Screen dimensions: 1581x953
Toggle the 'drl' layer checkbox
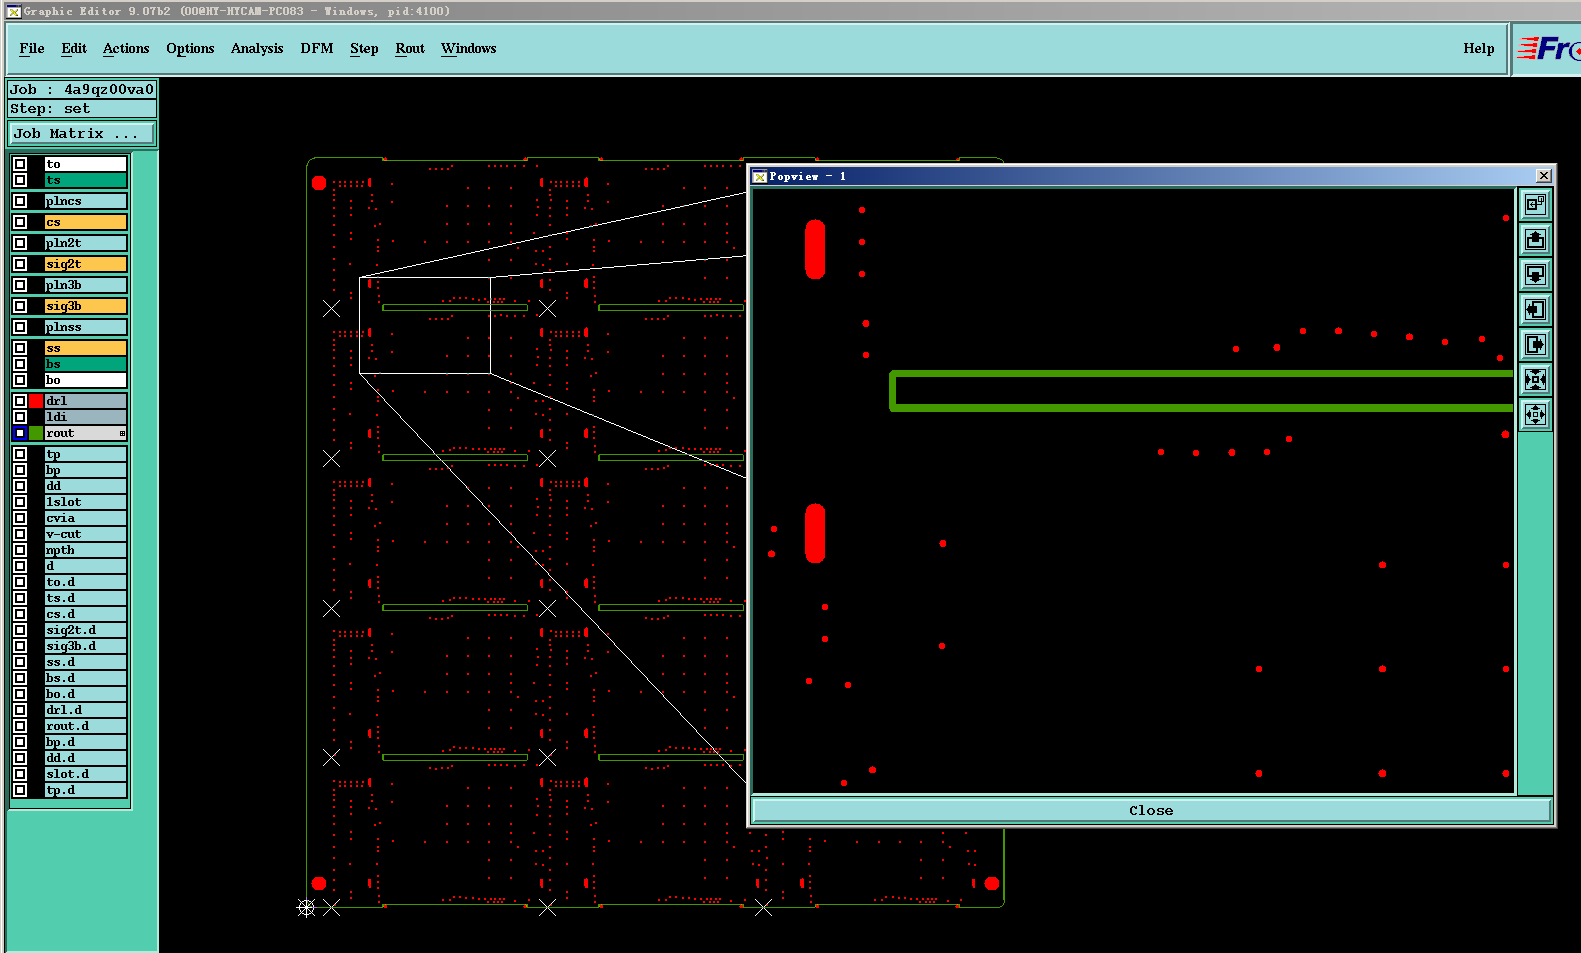point(20,401)
